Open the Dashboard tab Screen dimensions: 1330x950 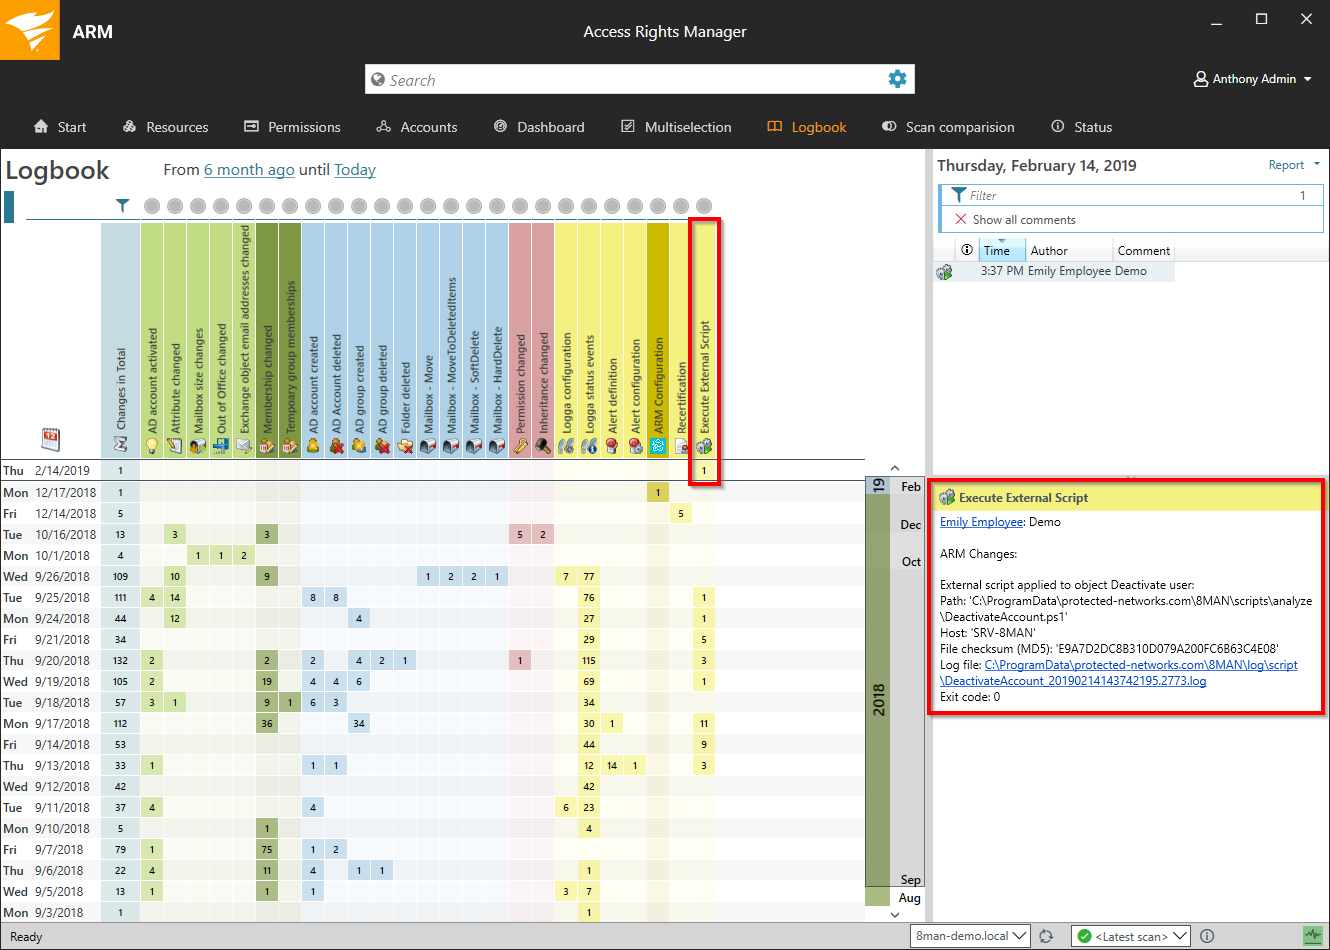[x=539, y=127]
